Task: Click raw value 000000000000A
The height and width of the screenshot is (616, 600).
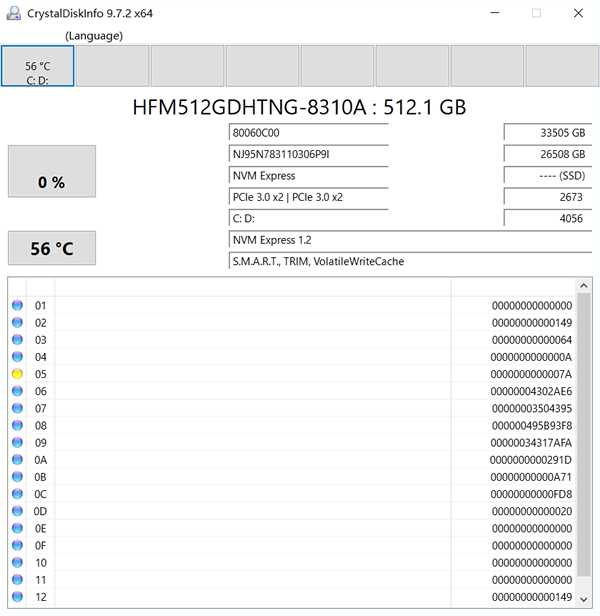Action: pyautogui.click(x=531, y=357)
